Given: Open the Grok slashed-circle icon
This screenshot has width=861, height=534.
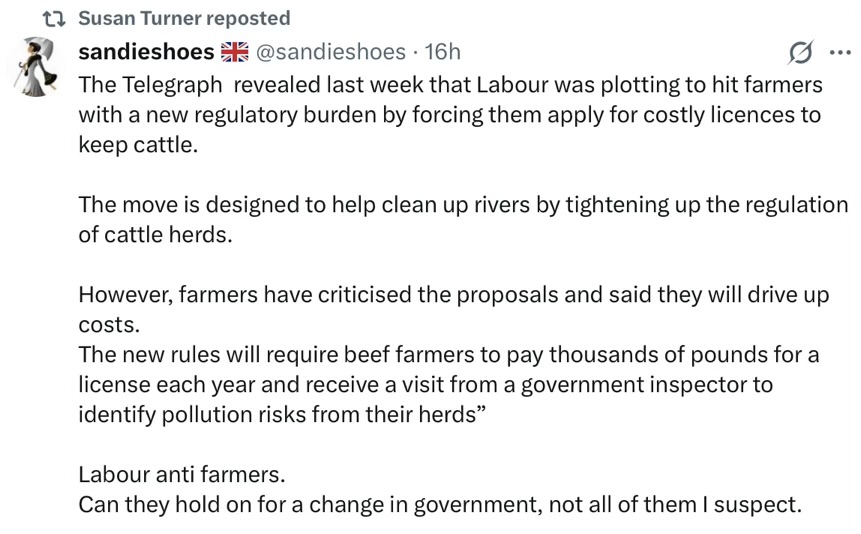Looking at the screenshot, I should [x=800, y=52].
